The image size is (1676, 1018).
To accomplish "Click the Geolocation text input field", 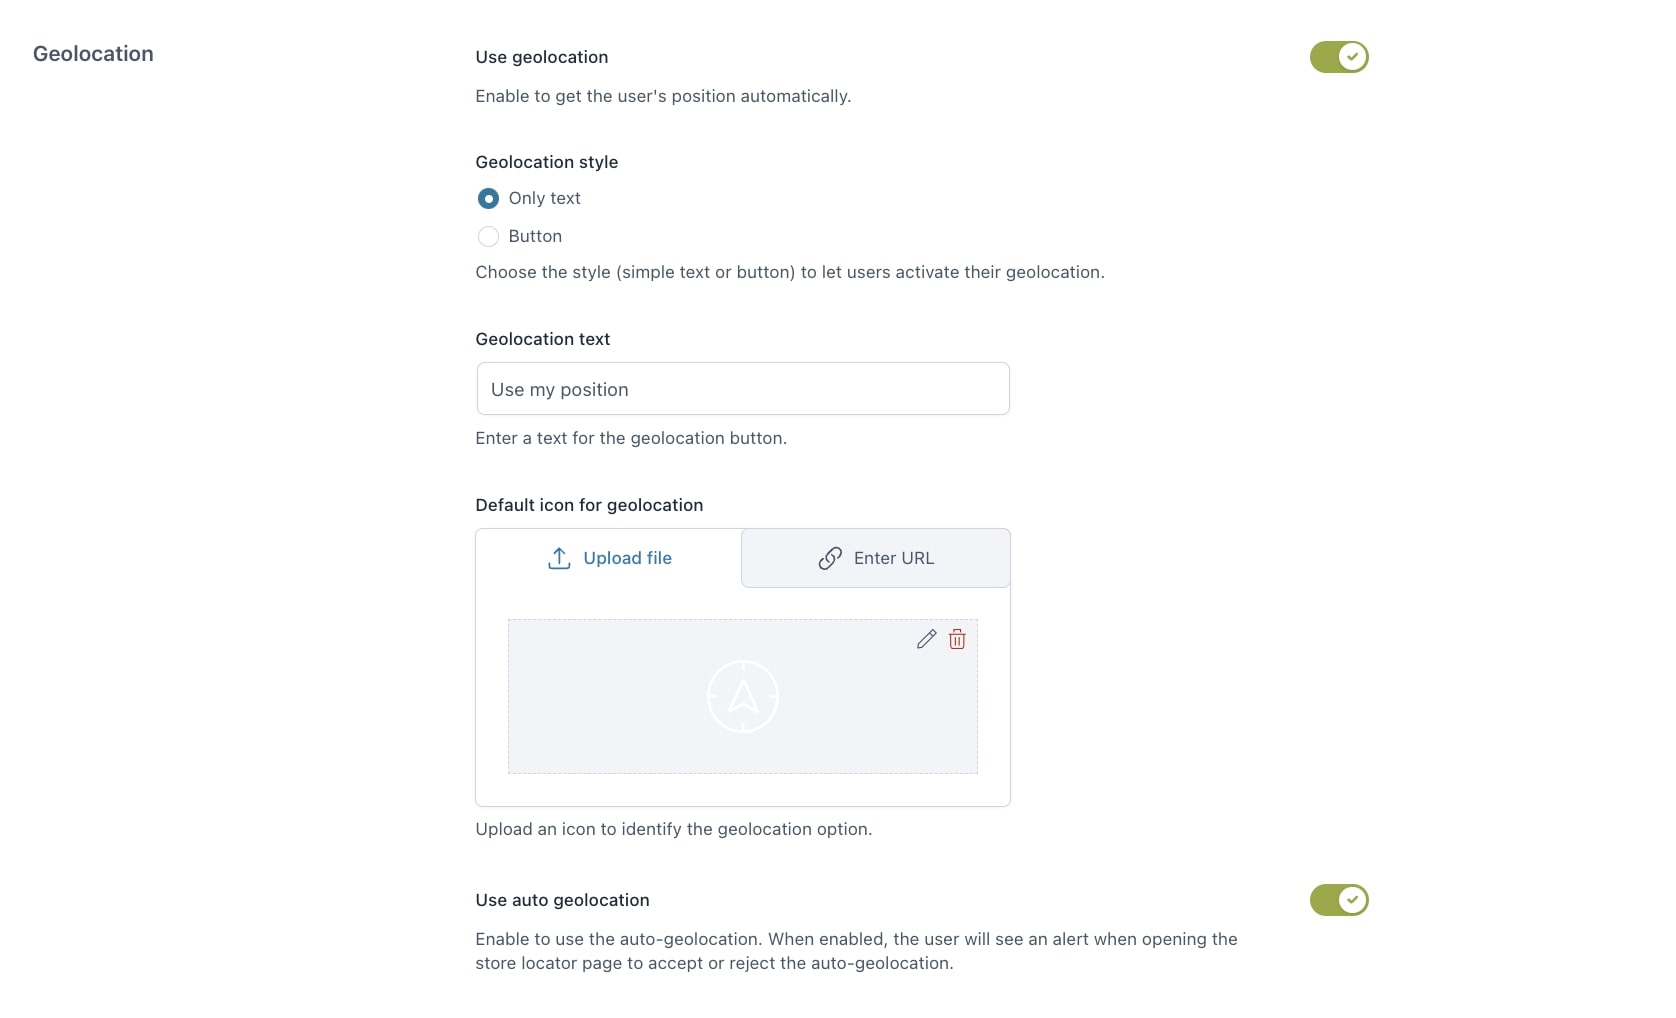I will (743, 389).
